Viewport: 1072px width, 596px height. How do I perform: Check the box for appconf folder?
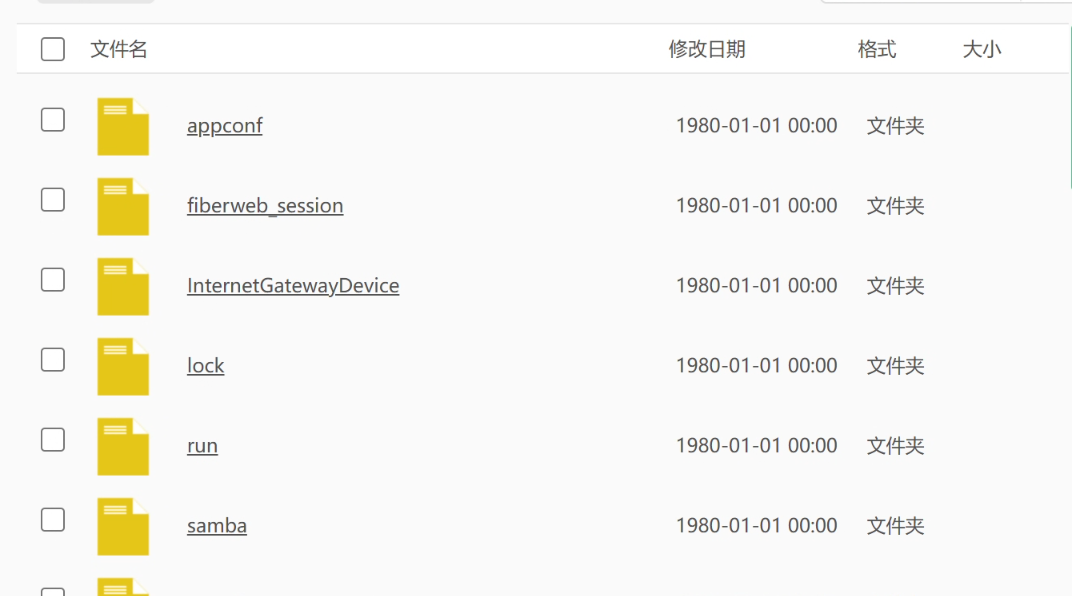(53, 120)
